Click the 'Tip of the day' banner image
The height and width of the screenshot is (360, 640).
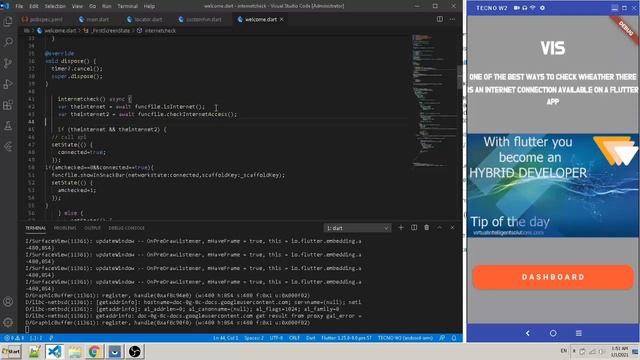553,185
